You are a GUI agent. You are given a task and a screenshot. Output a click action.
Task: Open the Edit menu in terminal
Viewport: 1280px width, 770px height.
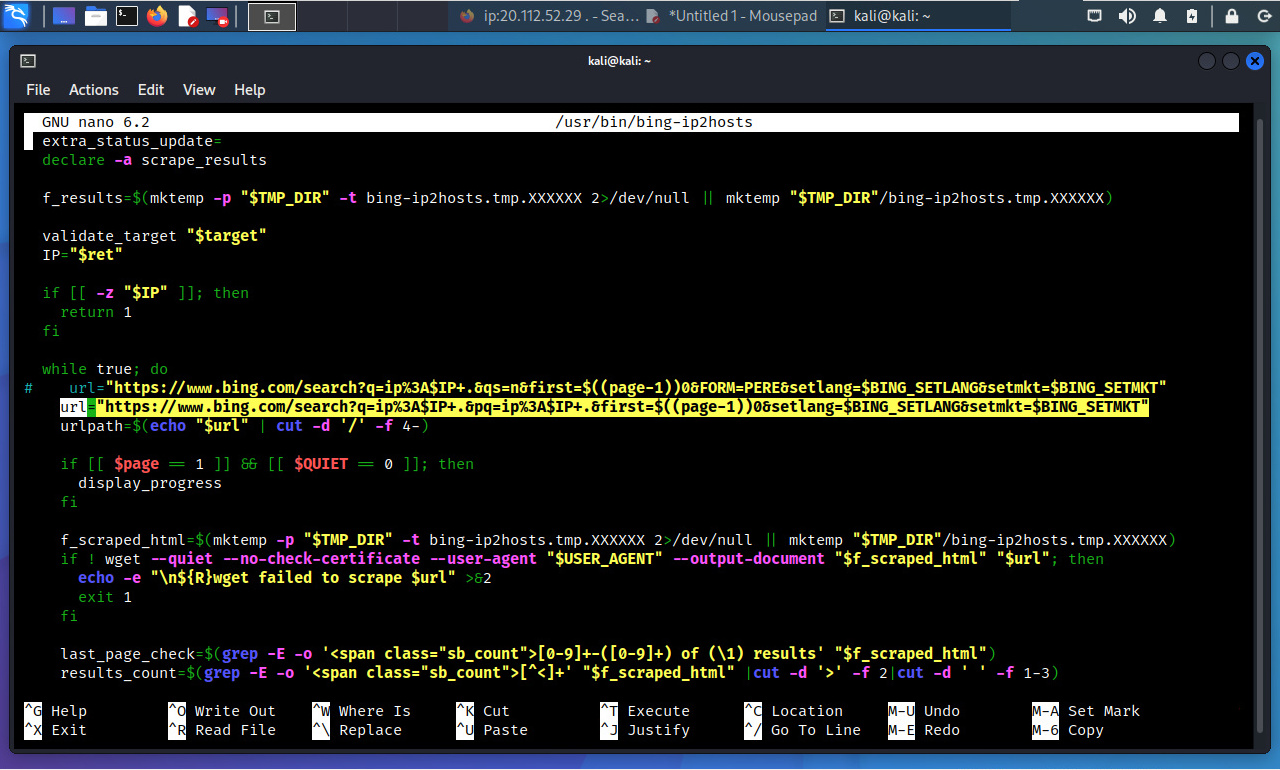pyautogui.click(x=151, y=89)
